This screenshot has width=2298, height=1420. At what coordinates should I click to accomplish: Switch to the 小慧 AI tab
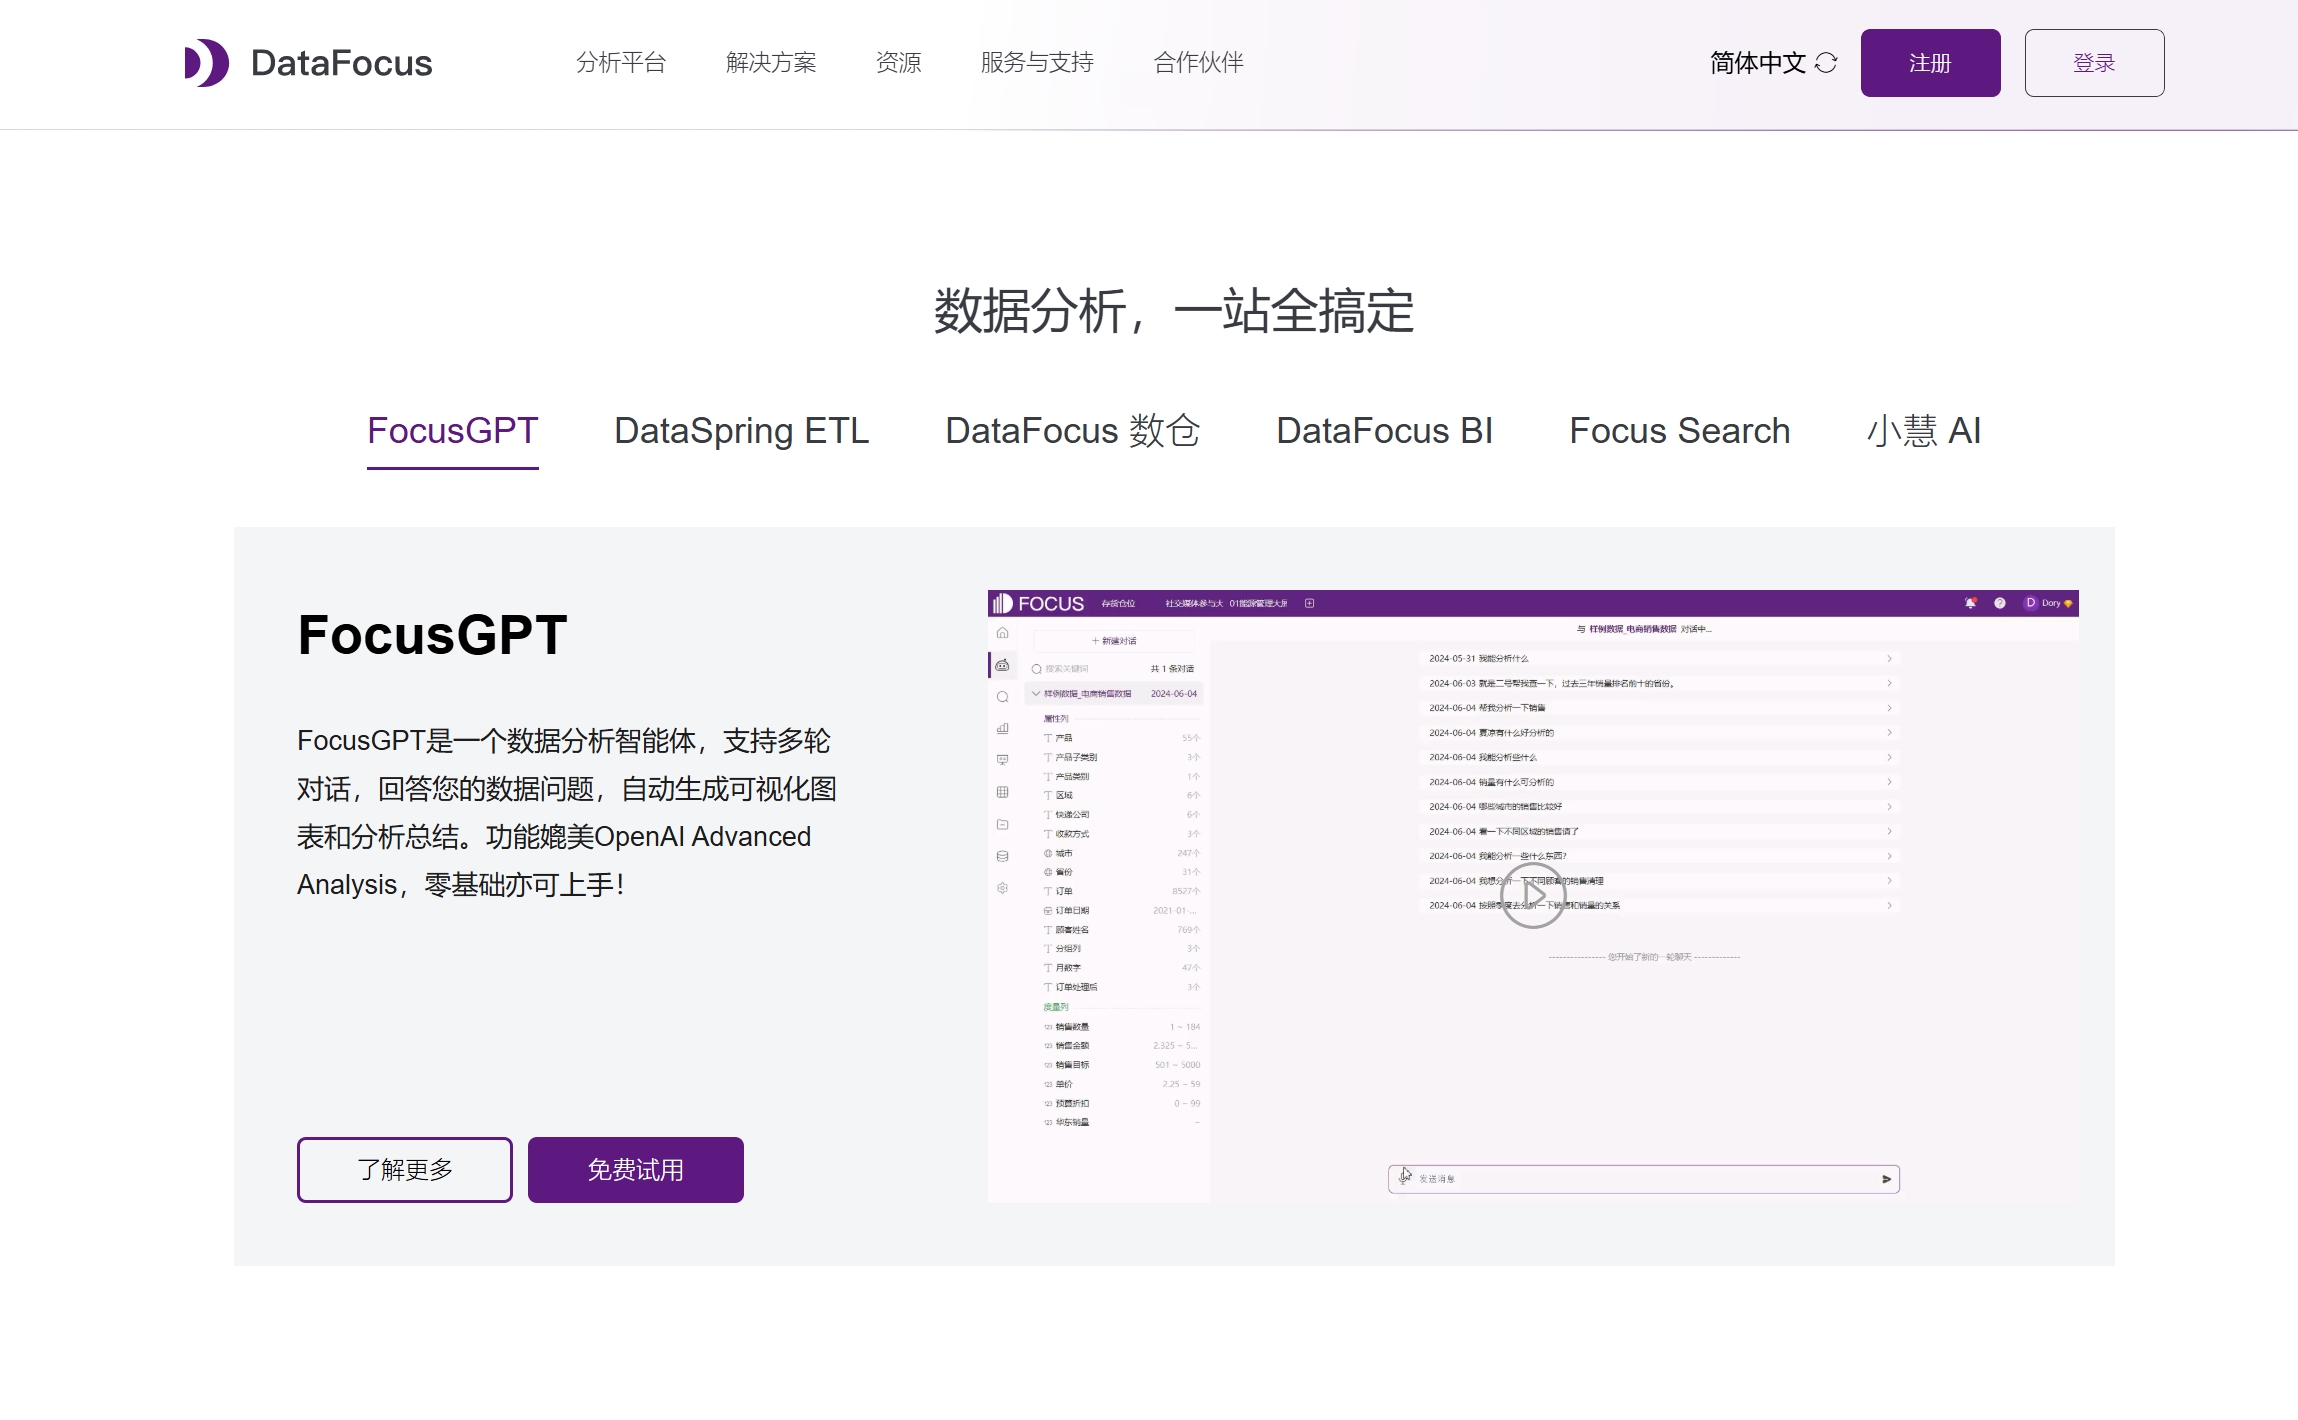click(1923, 431)
